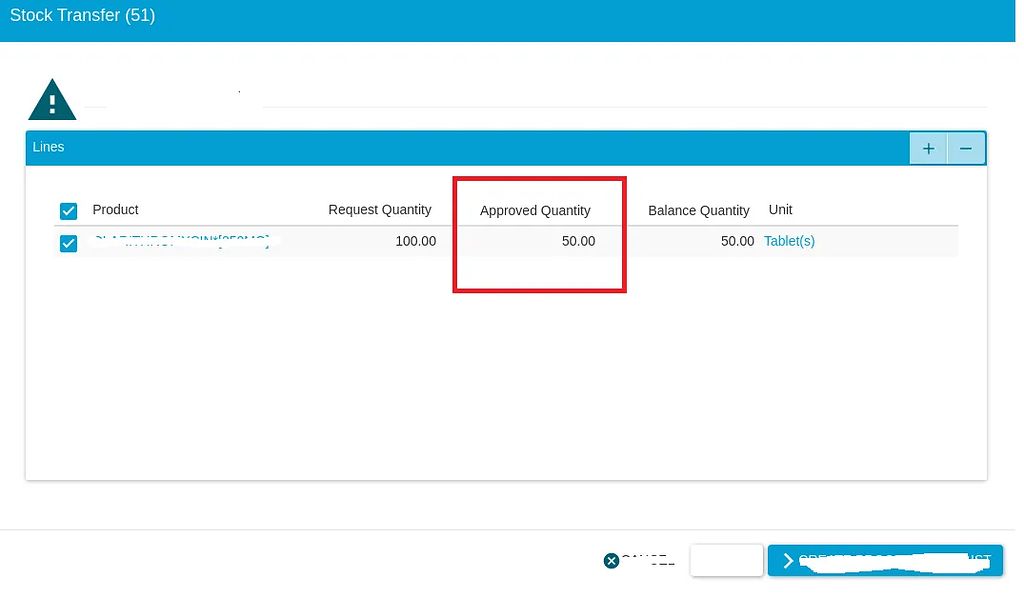Open the Tablet(s) unit link
Viewport: 1024px width, 598px height.
(x=789, y=241)
